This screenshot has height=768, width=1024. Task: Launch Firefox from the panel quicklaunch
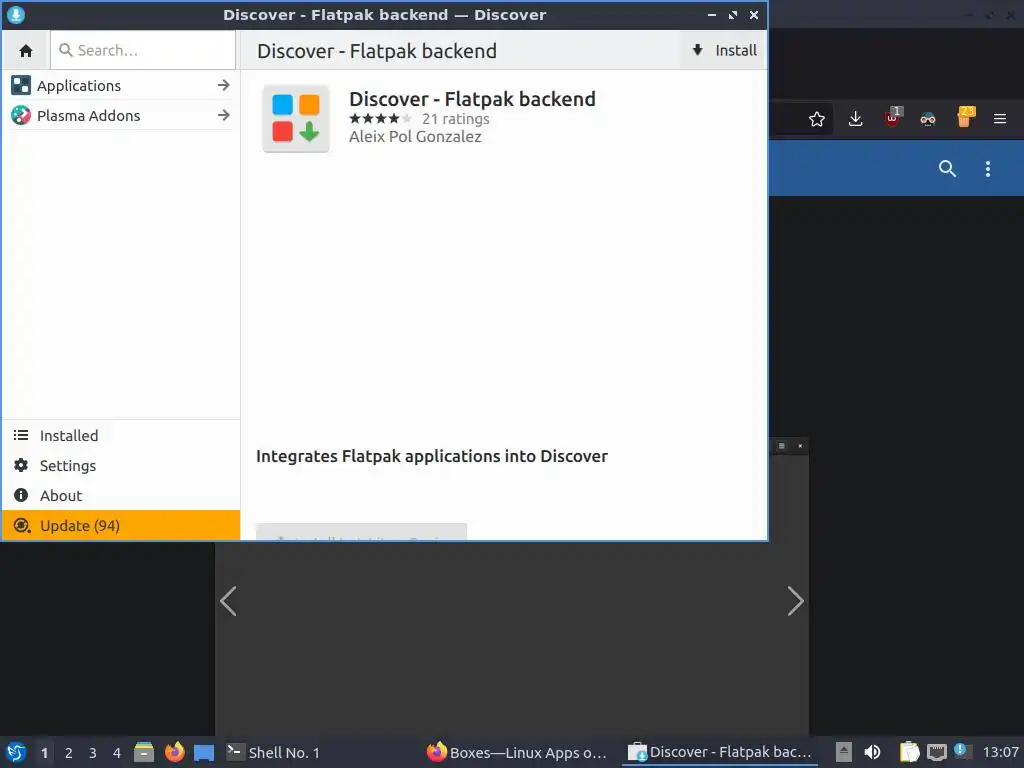point(174,752)
